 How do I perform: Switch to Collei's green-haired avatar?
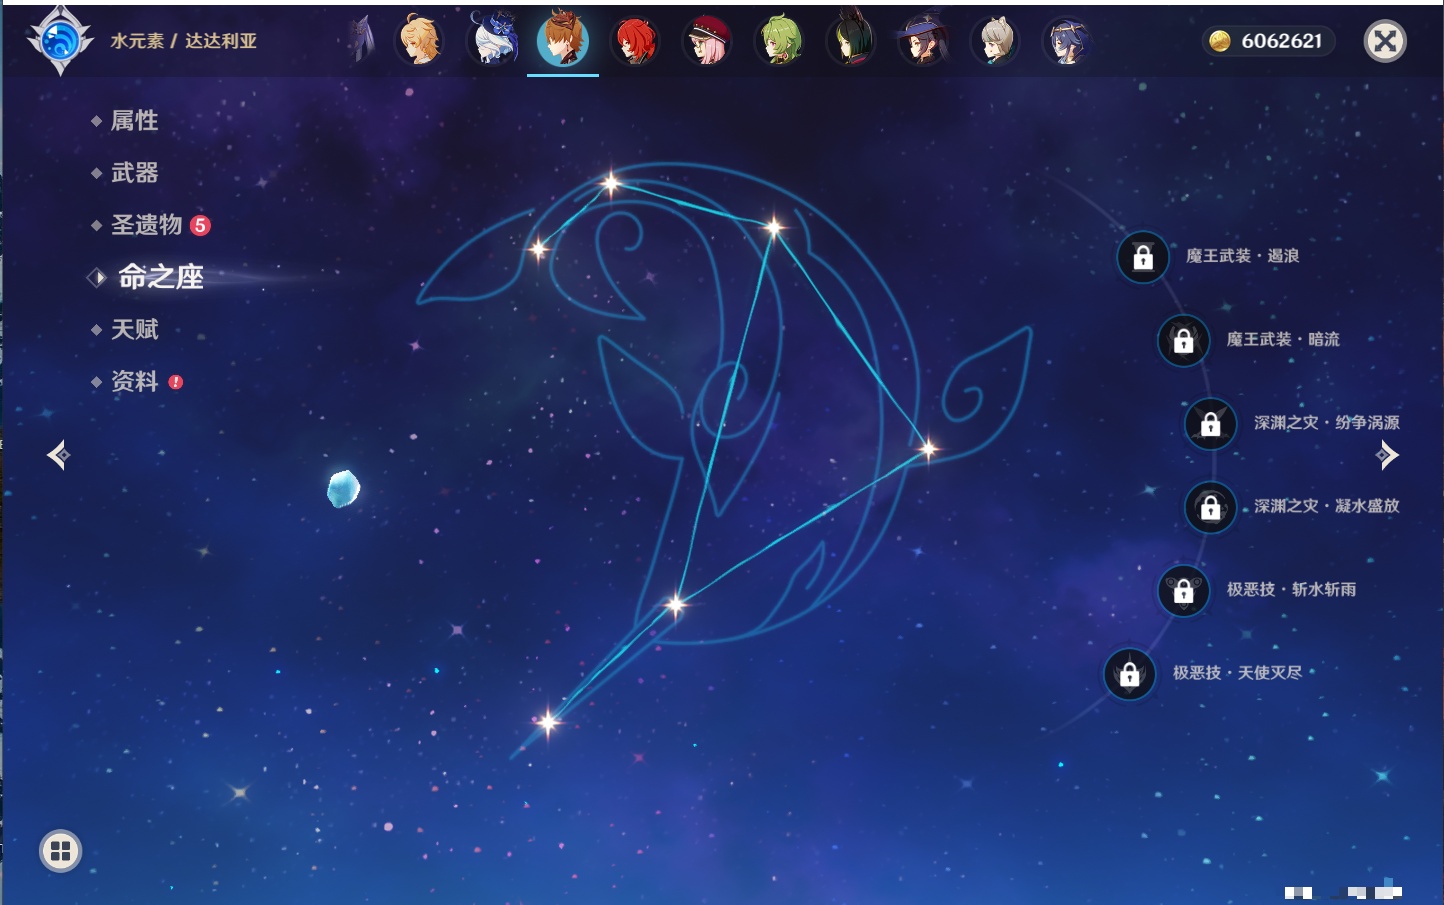pos(779,41)
